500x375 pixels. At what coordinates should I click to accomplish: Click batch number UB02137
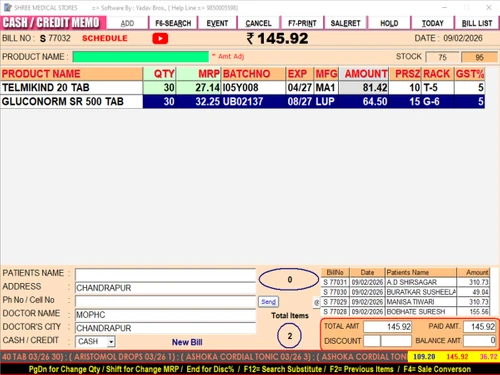pos(253,101)
